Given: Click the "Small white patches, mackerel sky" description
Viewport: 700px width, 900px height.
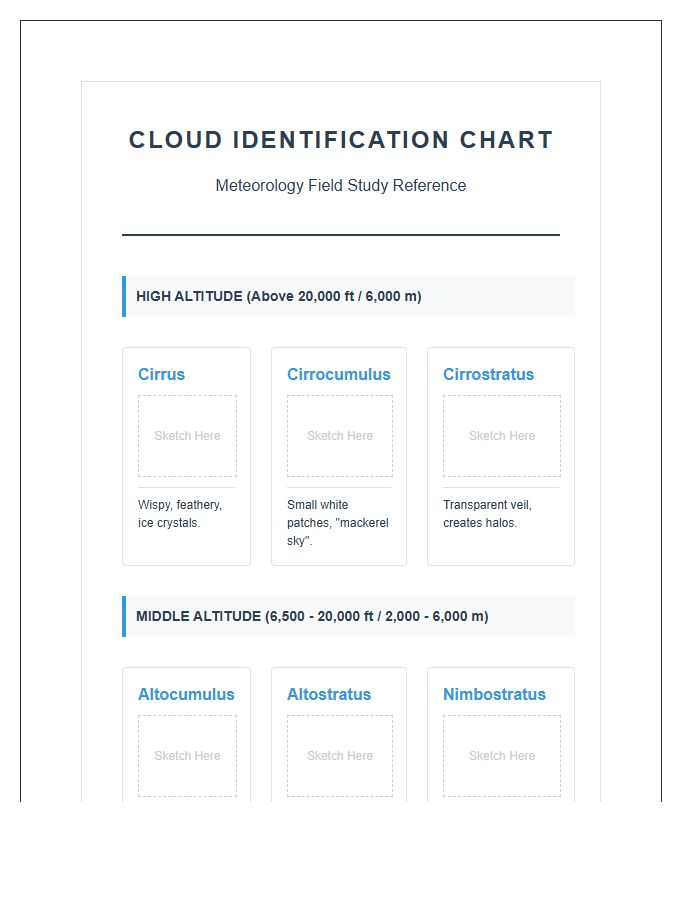Looking at the screenshot, I should tap(338, 522).
